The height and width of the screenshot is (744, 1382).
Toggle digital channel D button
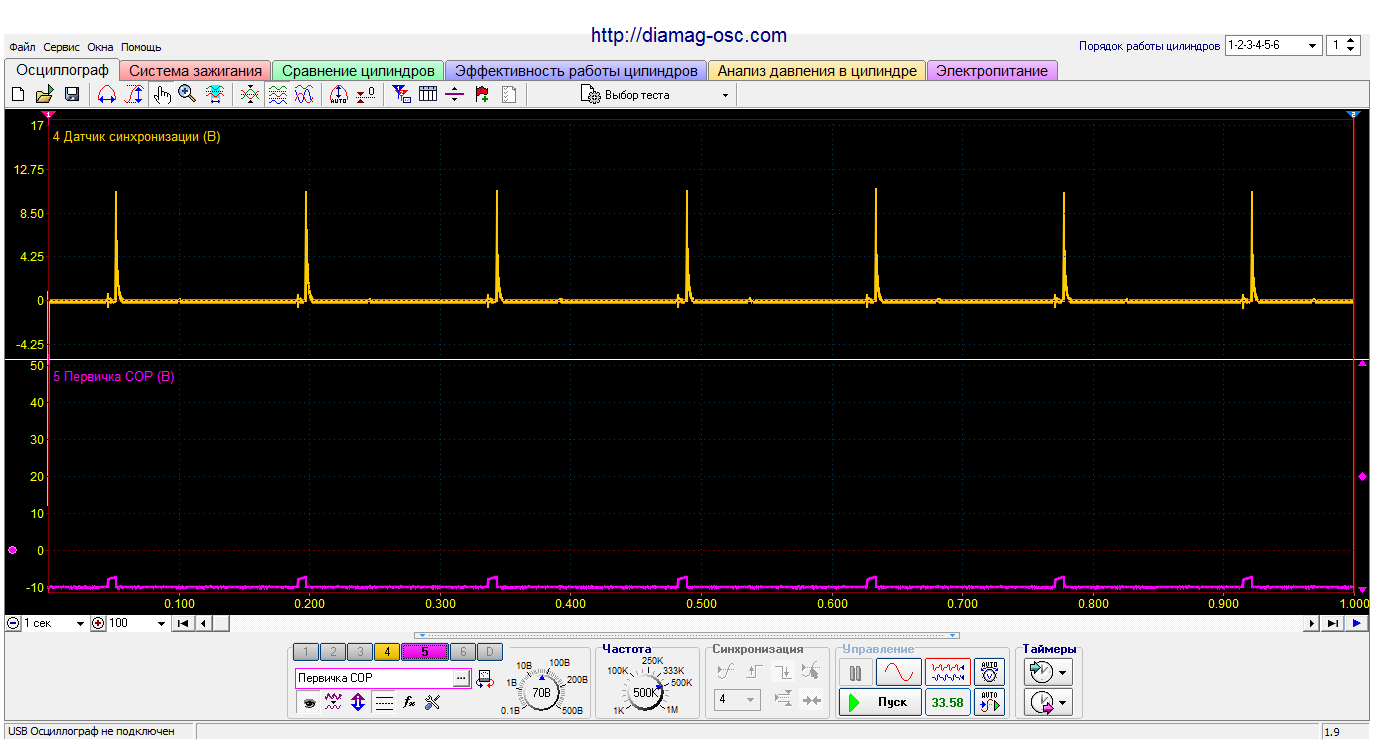(489, 652)
